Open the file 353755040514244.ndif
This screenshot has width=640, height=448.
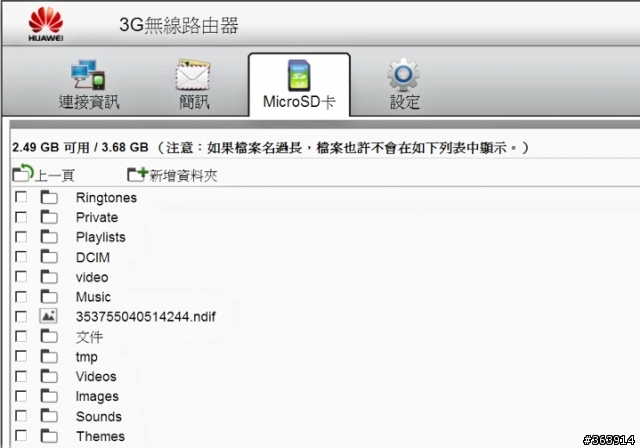[x=146, y=317]
